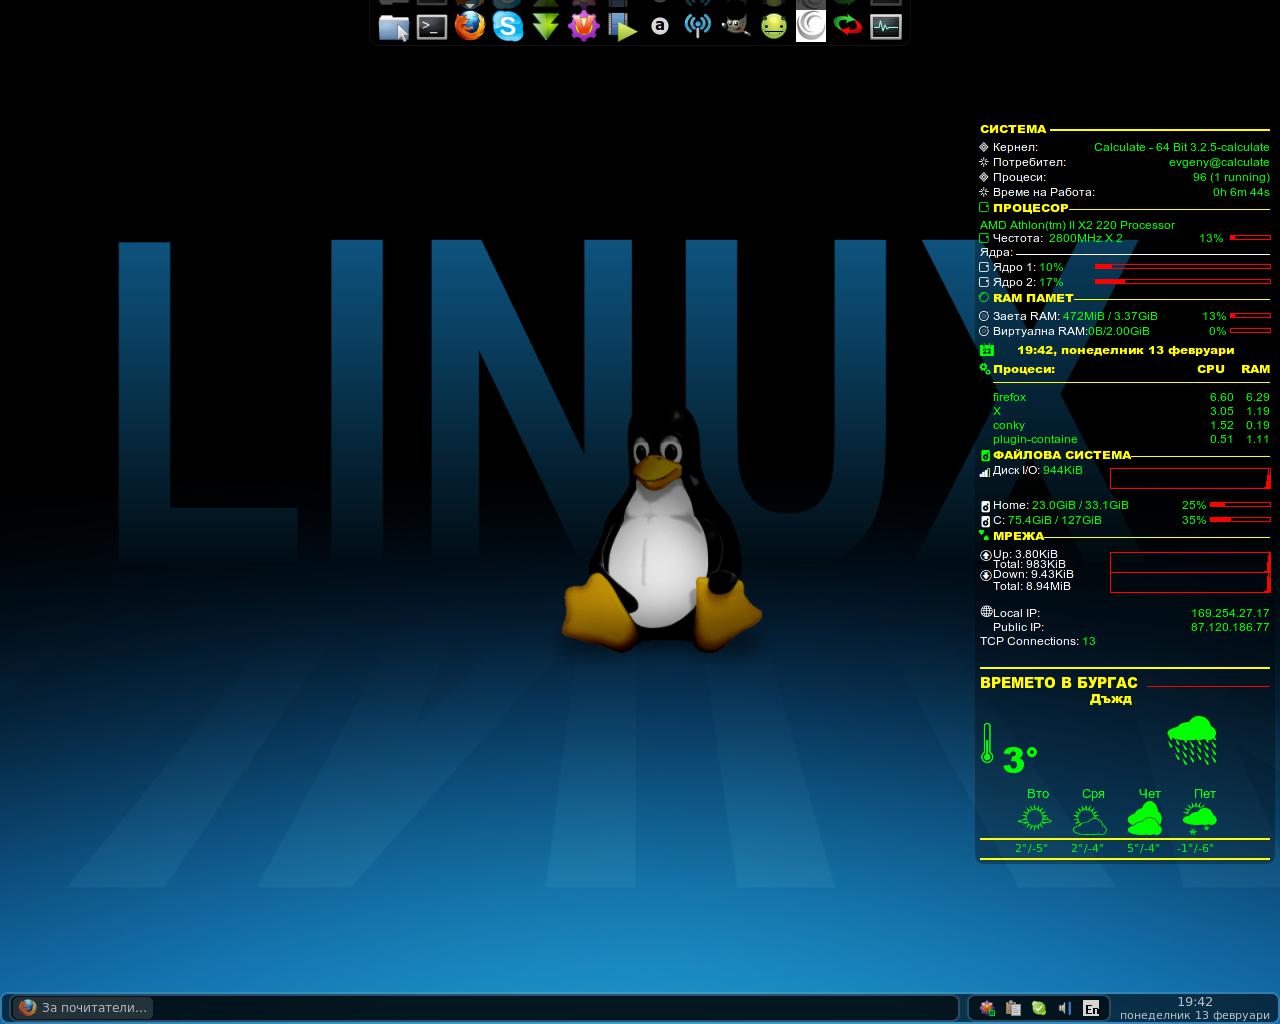Click the Чет cloudy forecast icon
Viewport: 1280px width, 1024px height.
[x=1145, y=819]
